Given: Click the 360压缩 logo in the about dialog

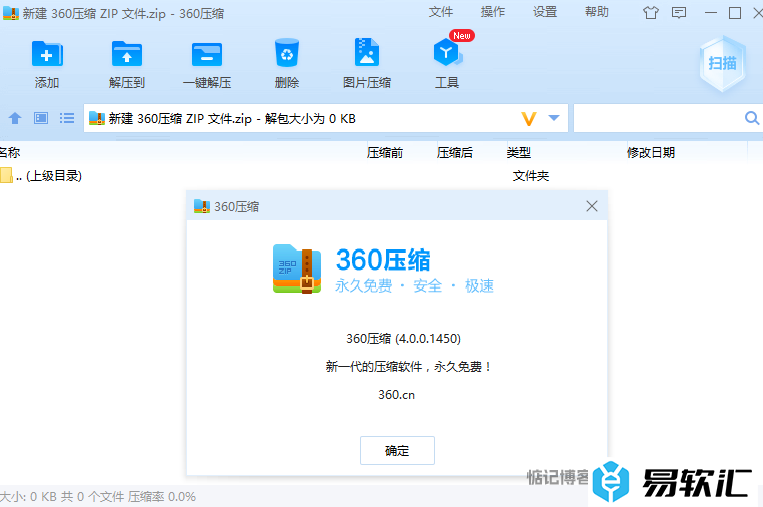Looking at the screenshot, I should pyautogui.click(x=297, y=269).
